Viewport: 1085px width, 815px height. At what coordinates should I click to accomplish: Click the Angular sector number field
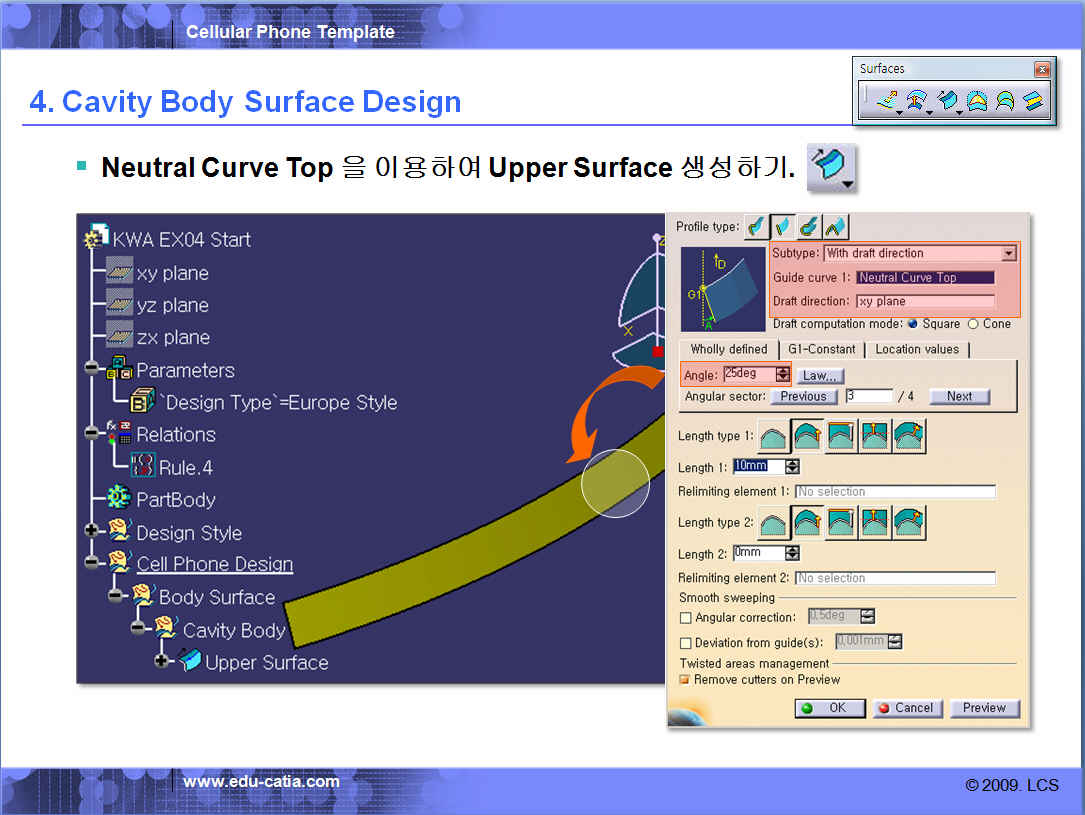[x=869, y=396]
